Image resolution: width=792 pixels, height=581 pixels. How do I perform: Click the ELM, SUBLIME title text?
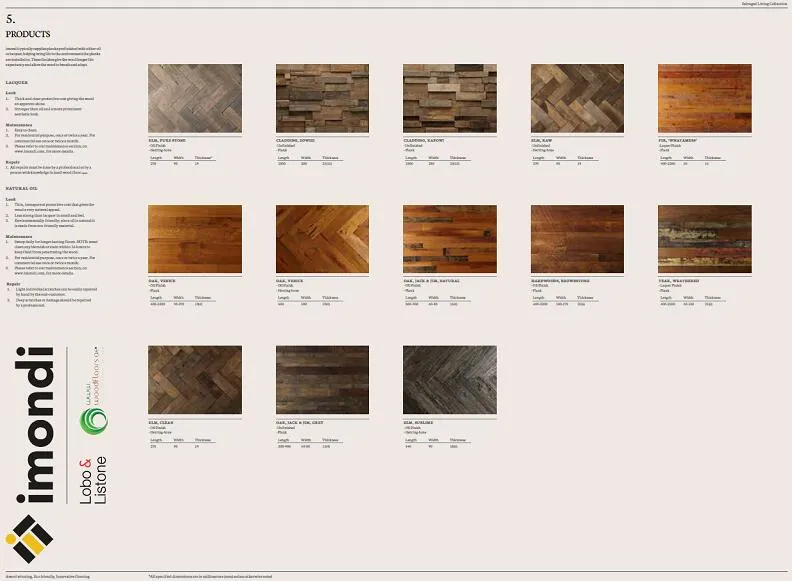coord(418,422)
